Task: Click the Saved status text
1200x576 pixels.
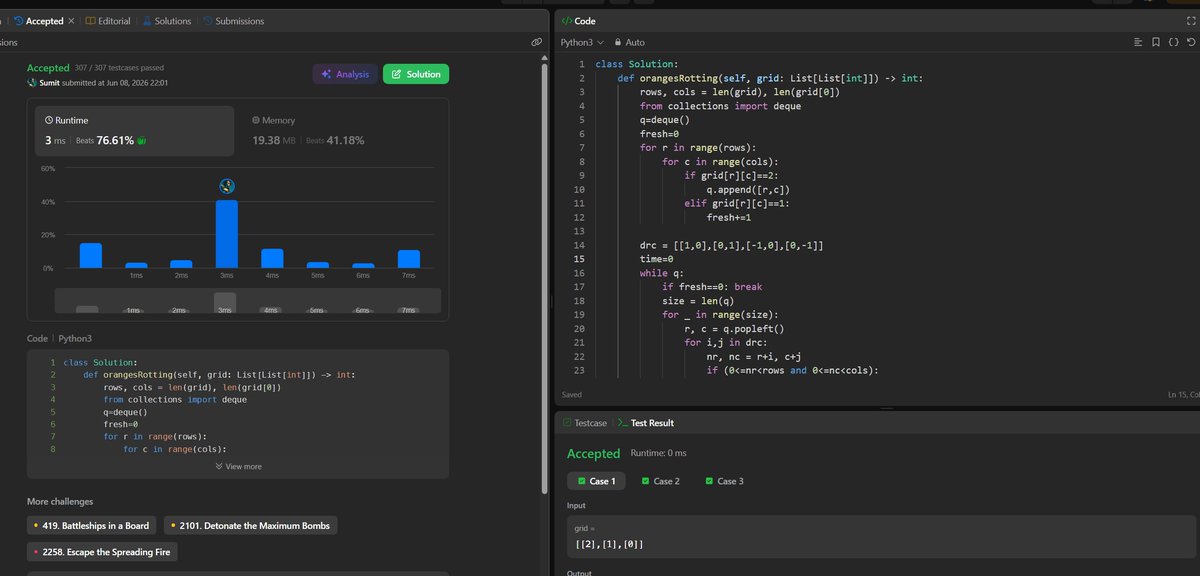Action: click(572, 395)
